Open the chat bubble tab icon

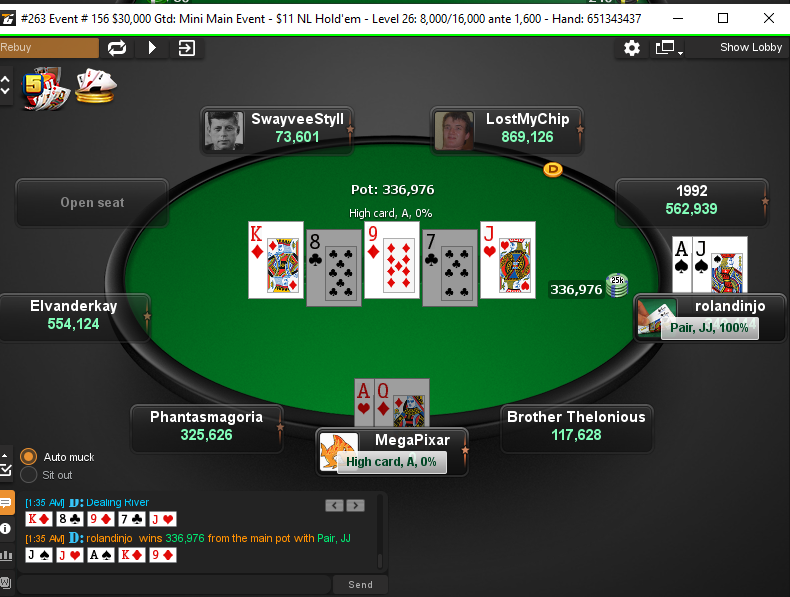6,502
